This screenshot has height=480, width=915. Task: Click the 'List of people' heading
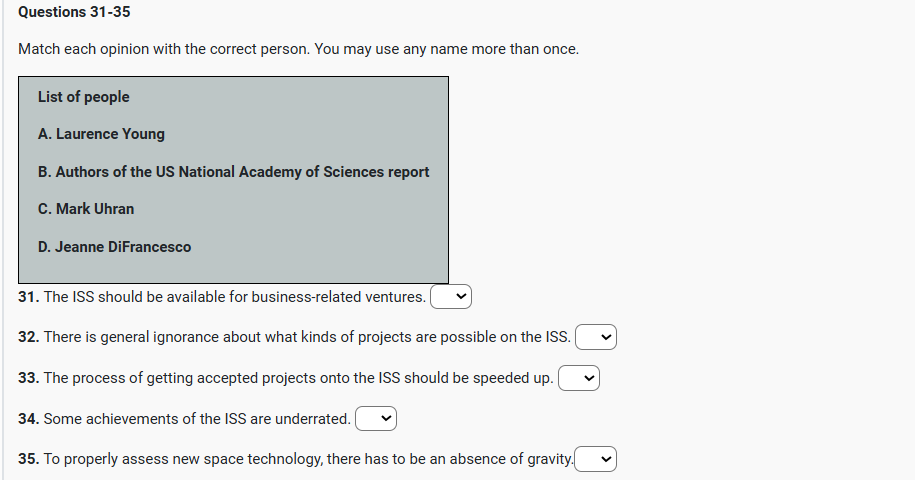(x=84, y=97)
